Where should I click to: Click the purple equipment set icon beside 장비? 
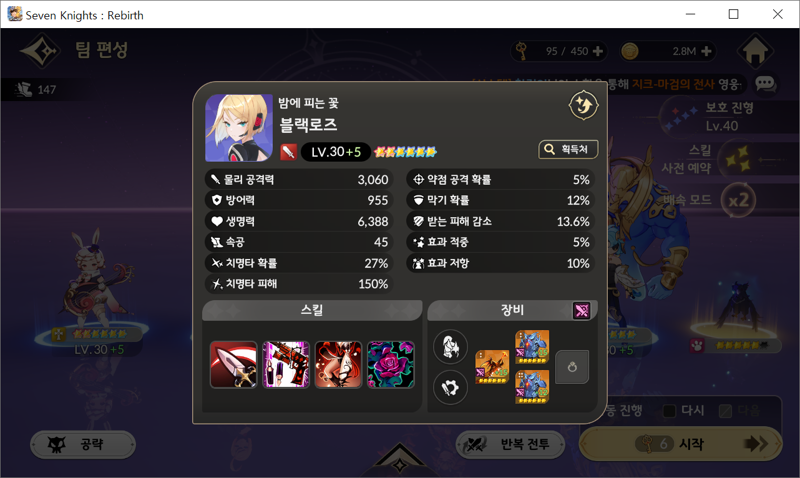click(x=582, y=310)
